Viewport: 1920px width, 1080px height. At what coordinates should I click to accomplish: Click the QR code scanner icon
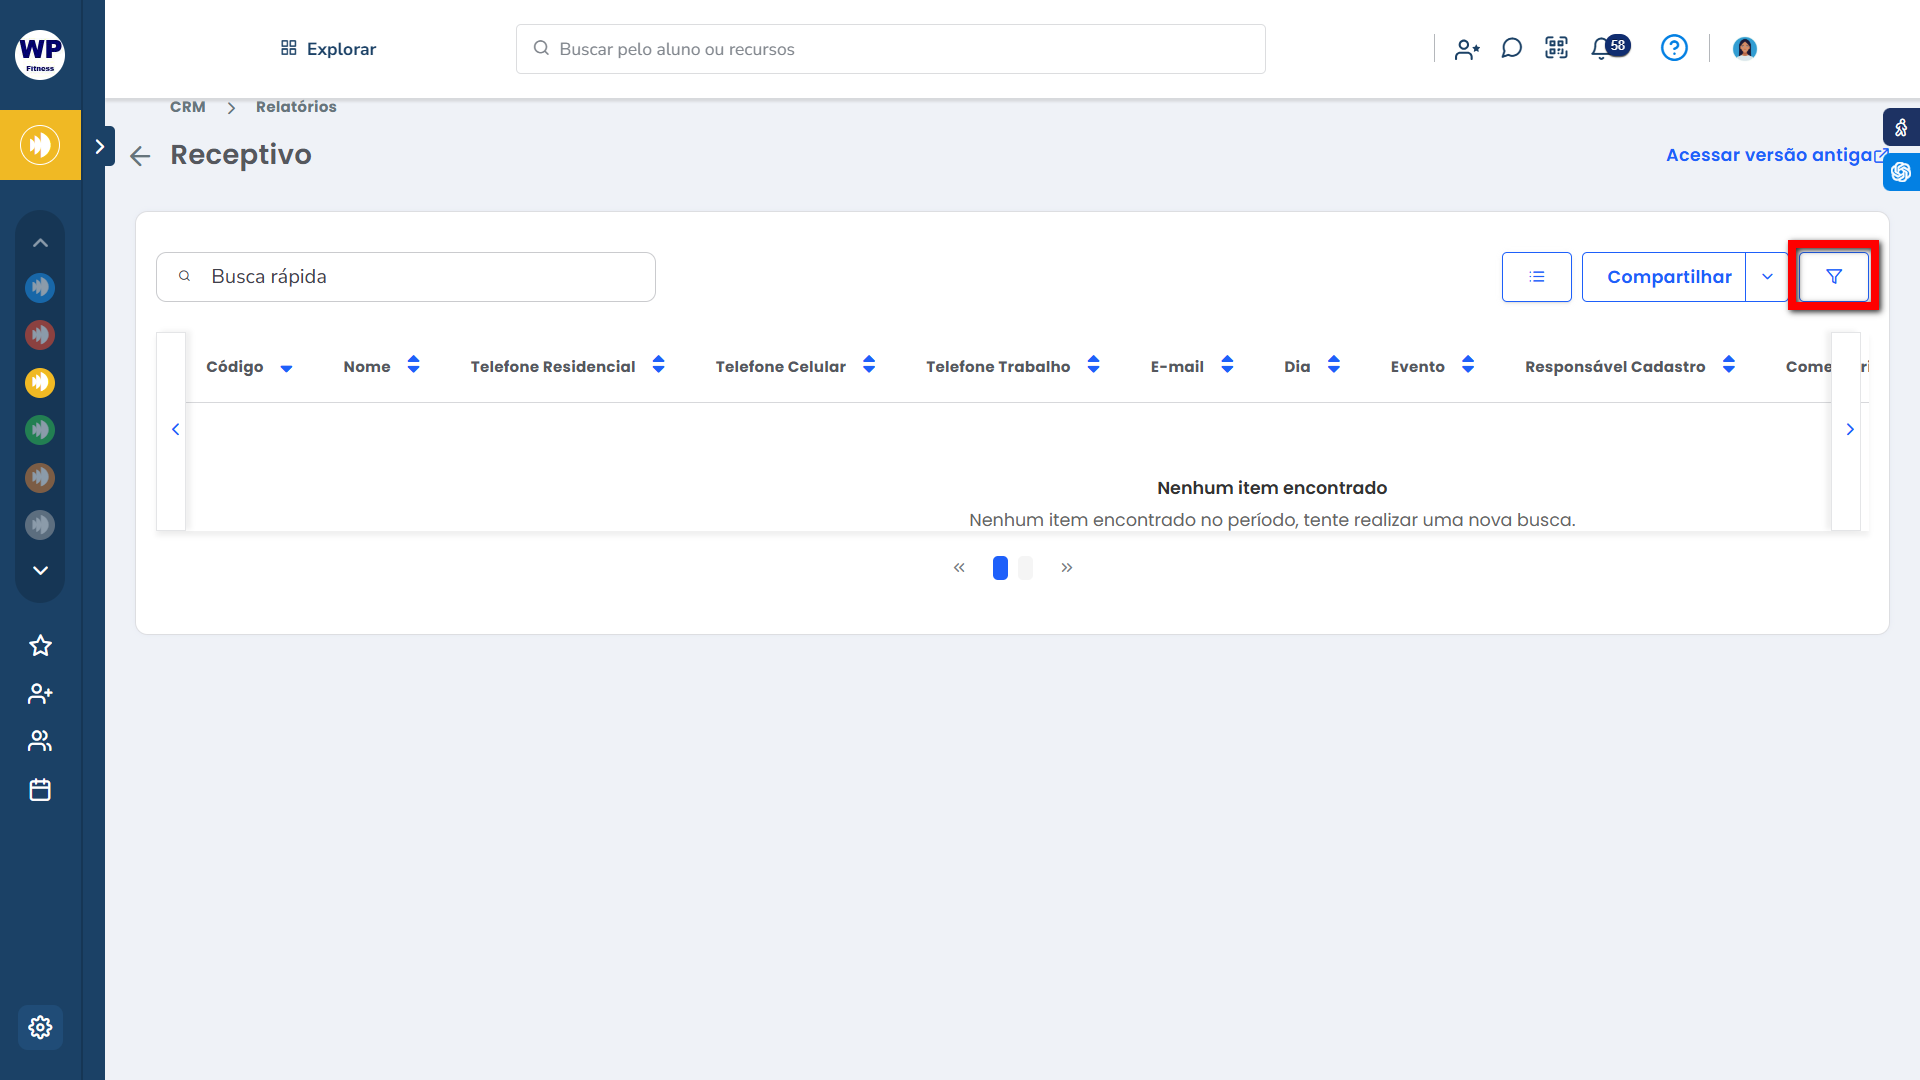(x=1556, y=48)
